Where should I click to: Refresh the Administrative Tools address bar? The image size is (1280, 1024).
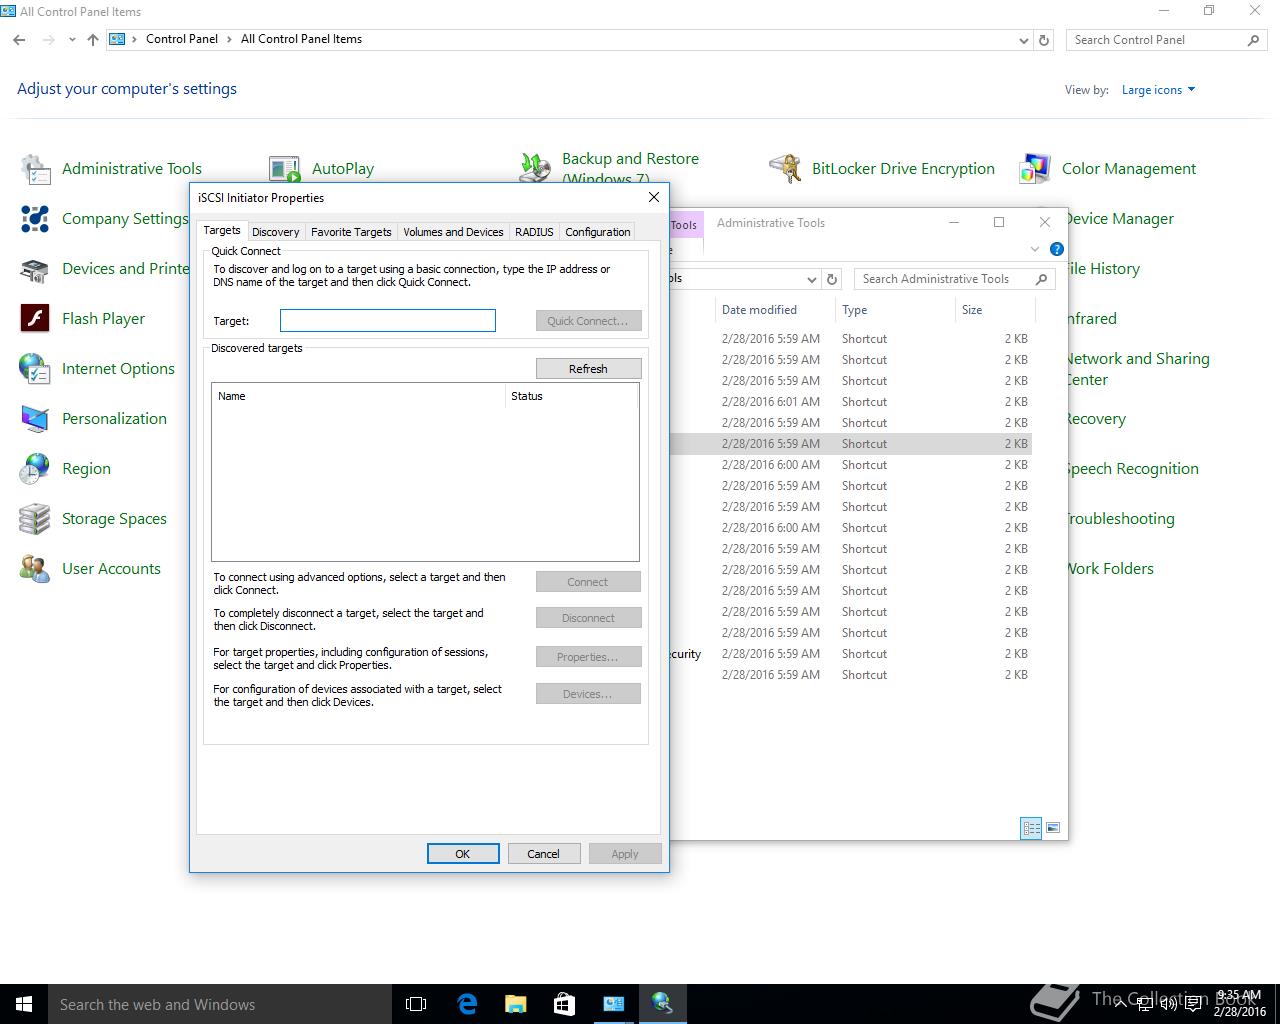pos(832,279)
